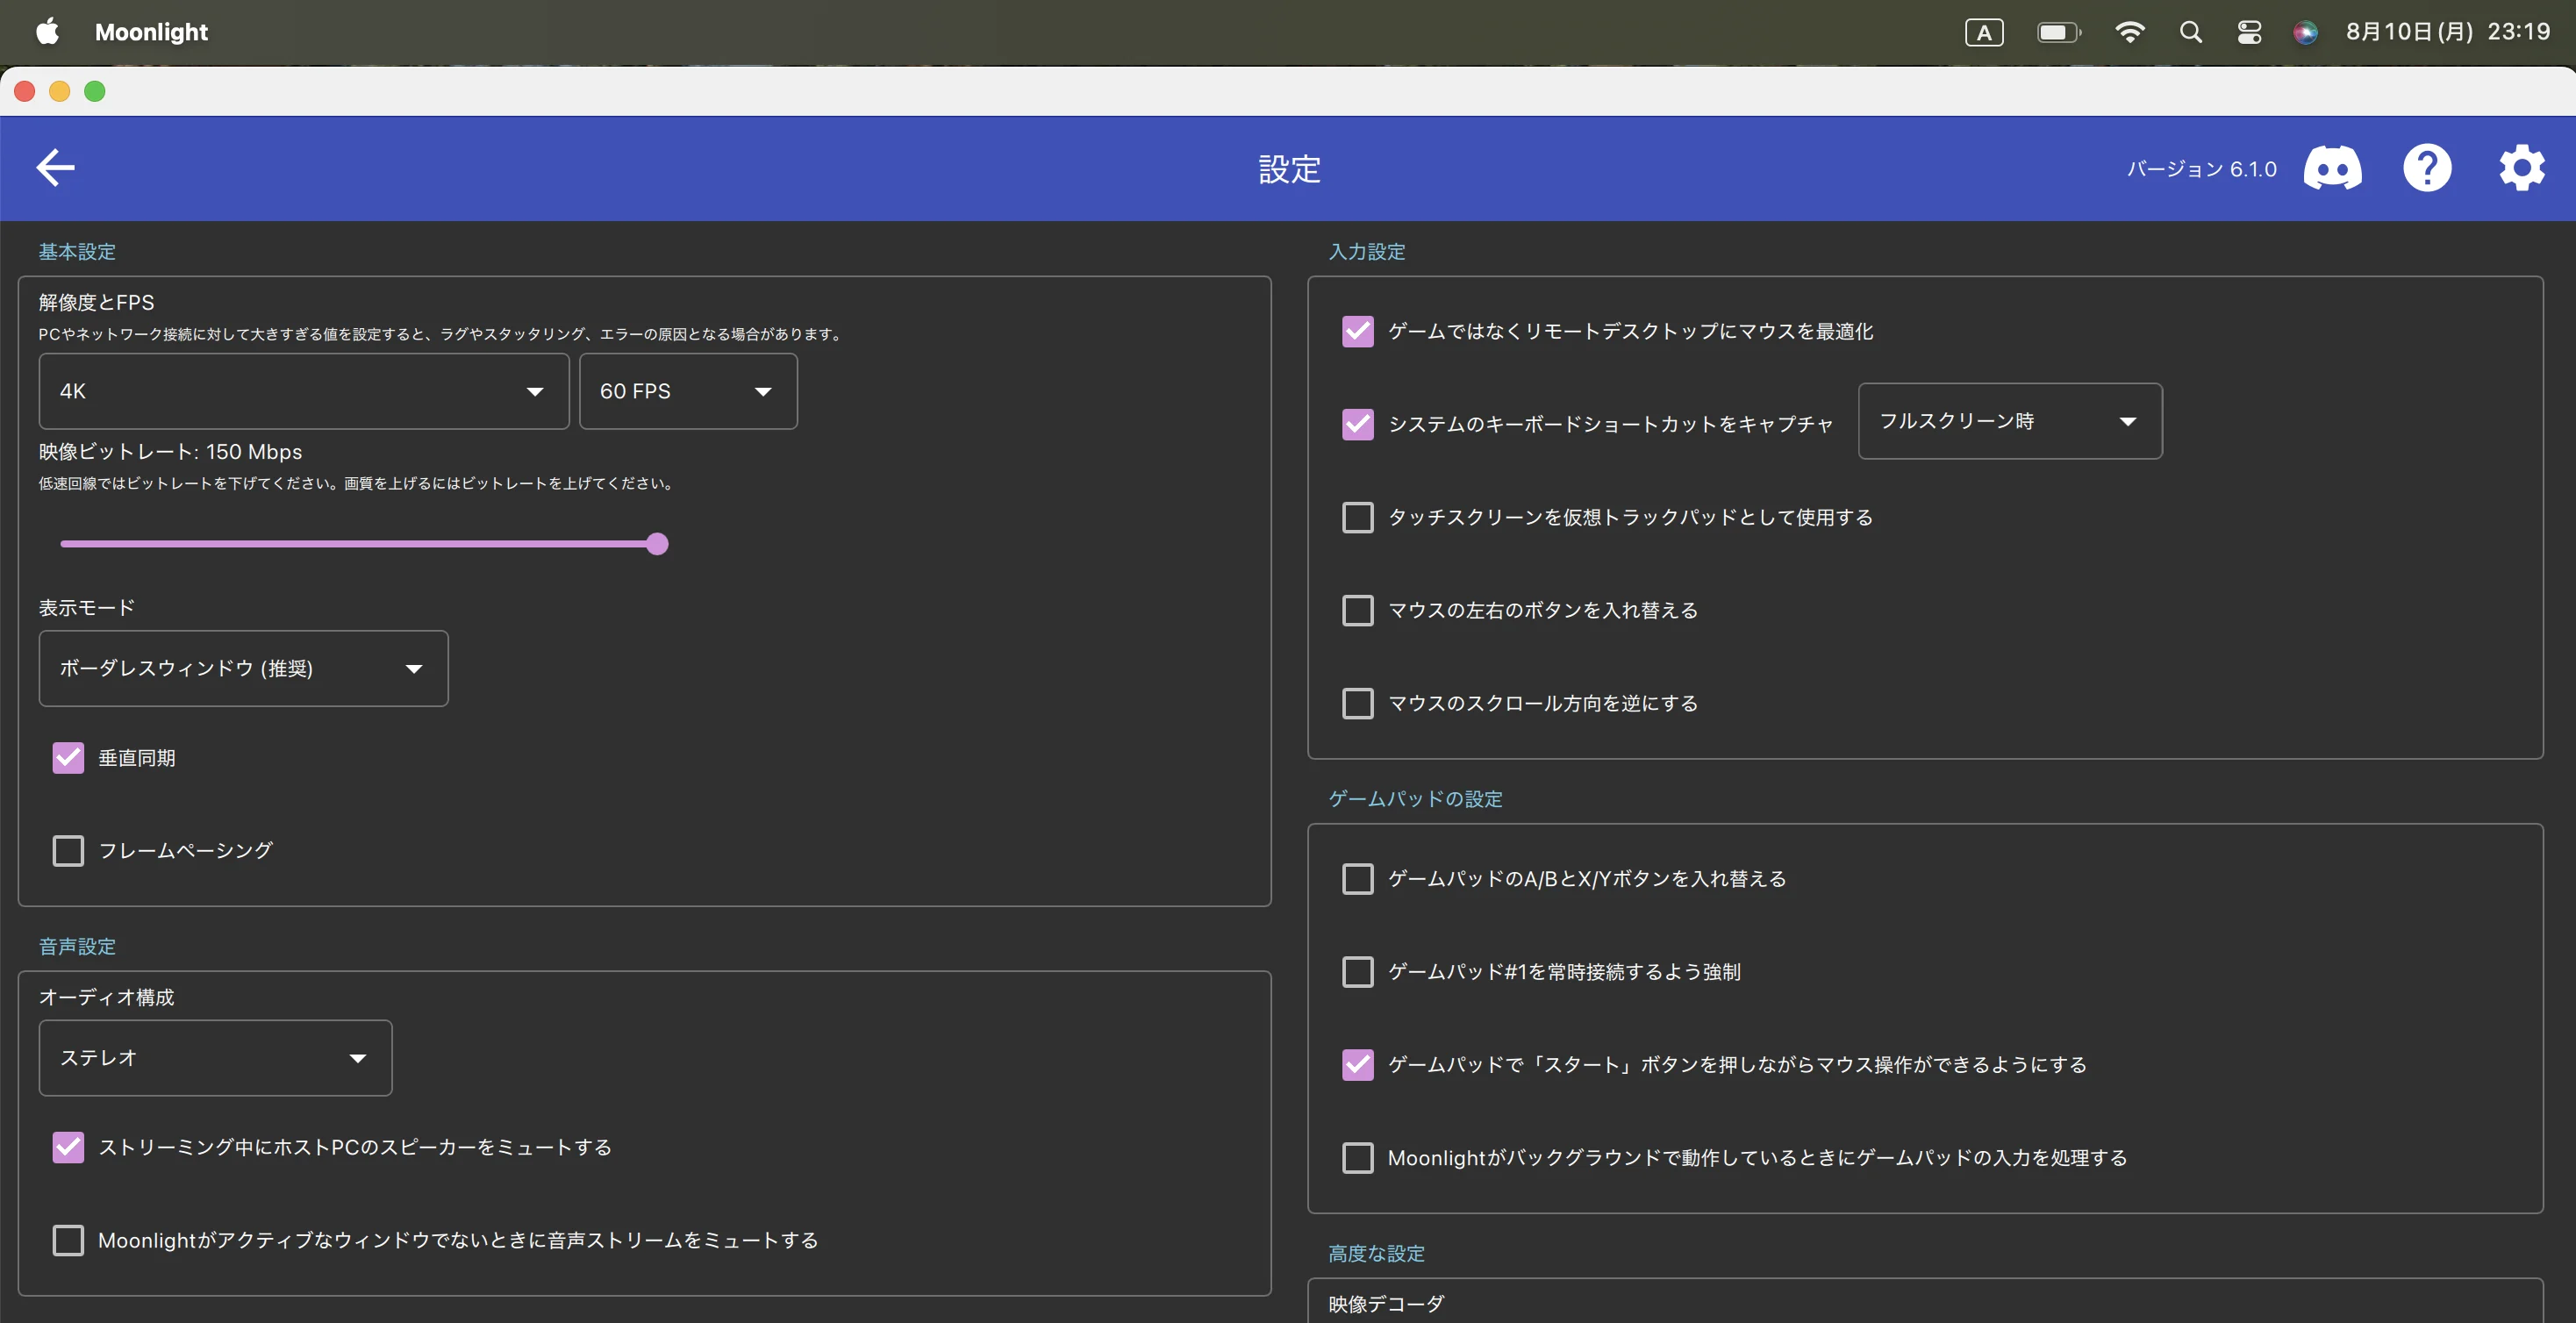Click the 高度な設定 heading

tap(1376, 1254)
